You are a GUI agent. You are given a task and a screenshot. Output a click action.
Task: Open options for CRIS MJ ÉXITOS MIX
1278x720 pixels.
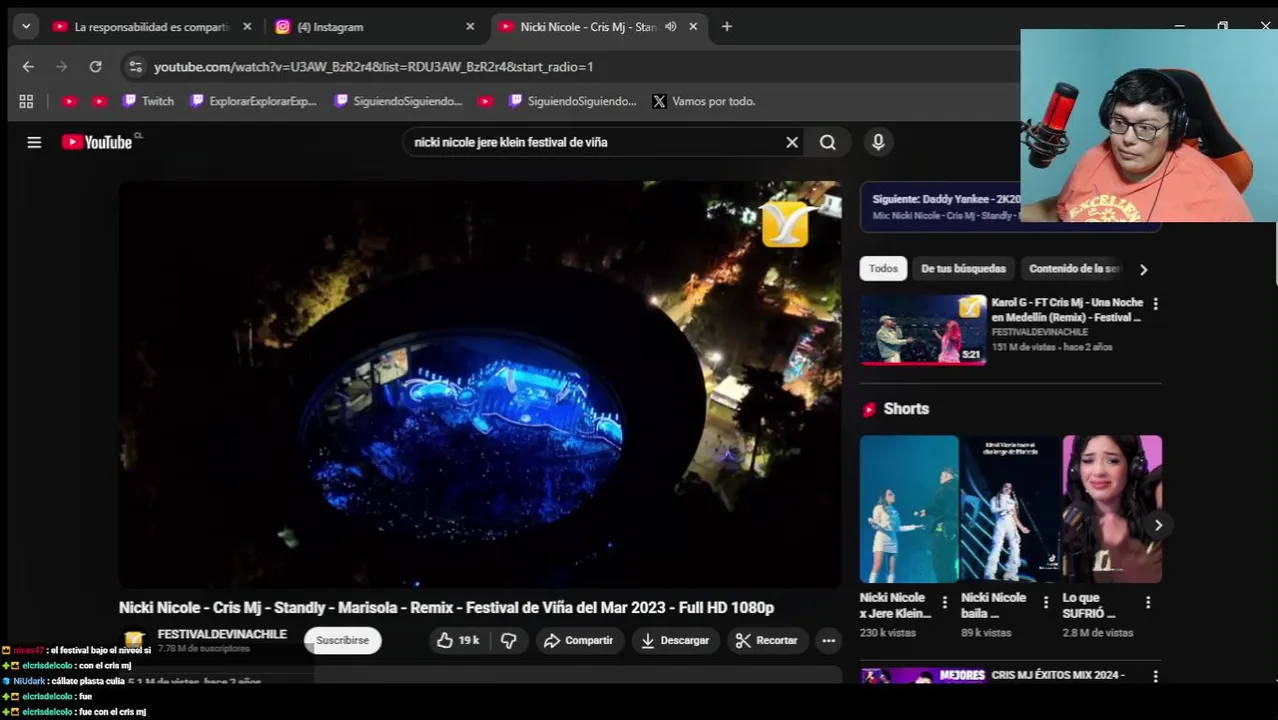point(1155,677)
